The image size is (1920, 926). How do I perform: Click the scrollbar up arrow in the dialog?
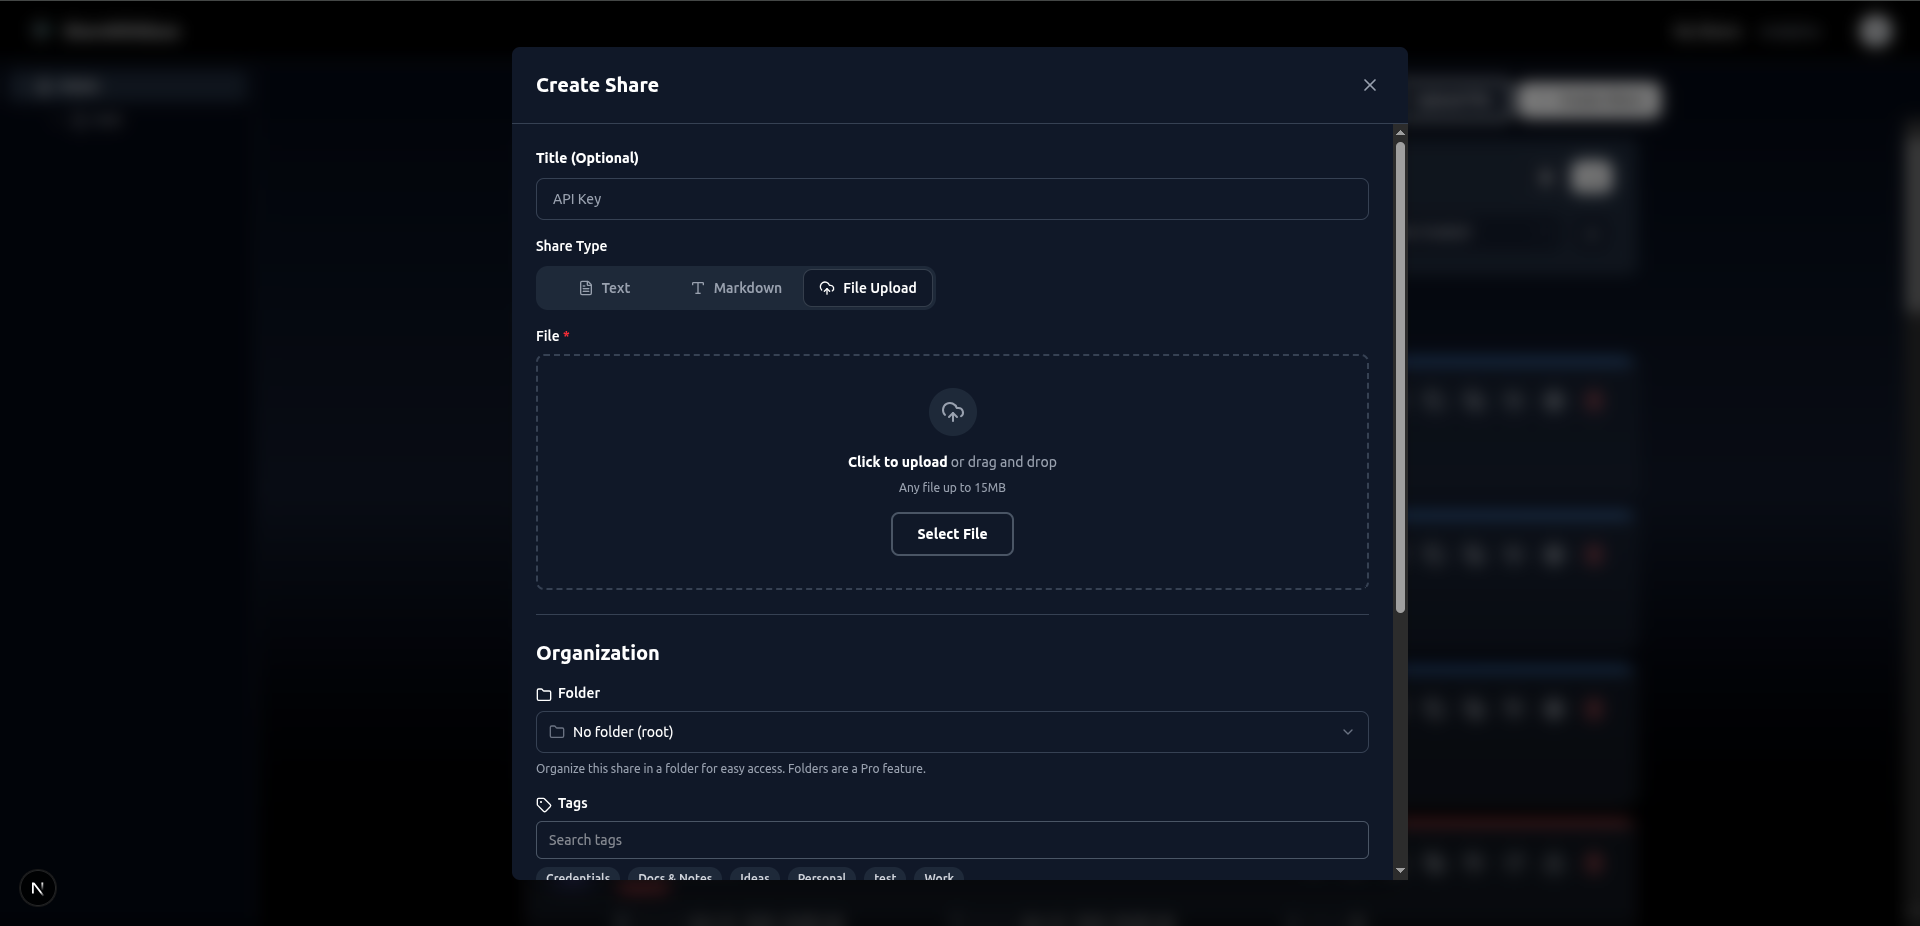(1400, 132)
